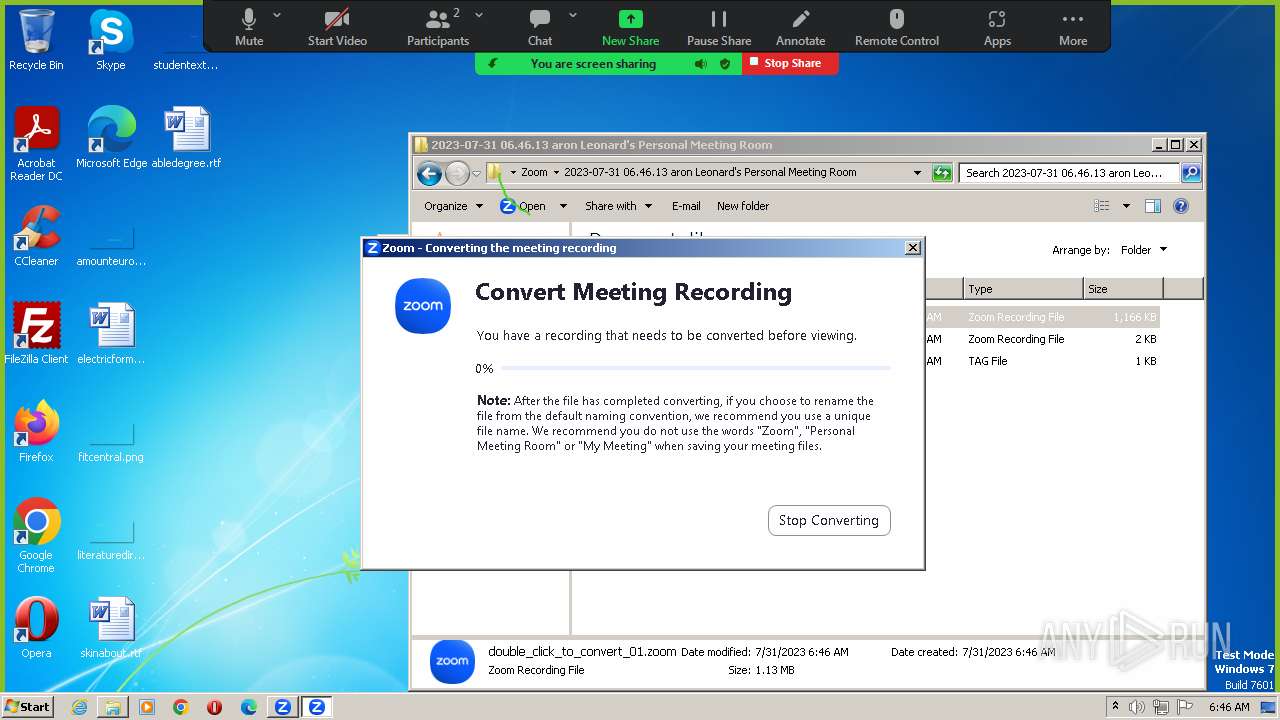Screen dimensions: 1280x720
Task: Sort by Size column header
Action: 1123,289
